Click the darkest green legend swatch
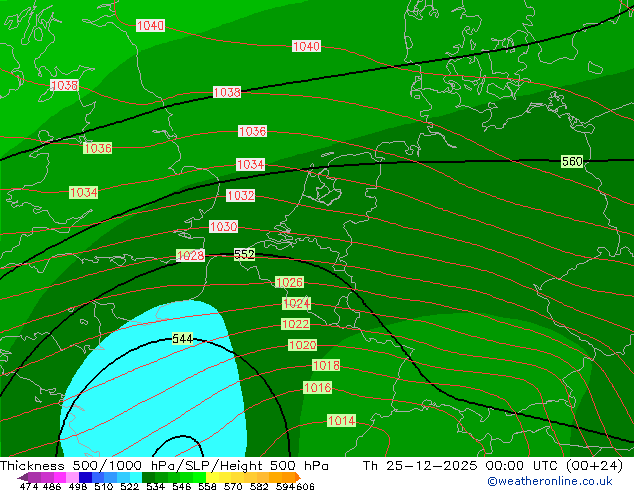This screenshot has width=634, height=490. pos(148,477)
